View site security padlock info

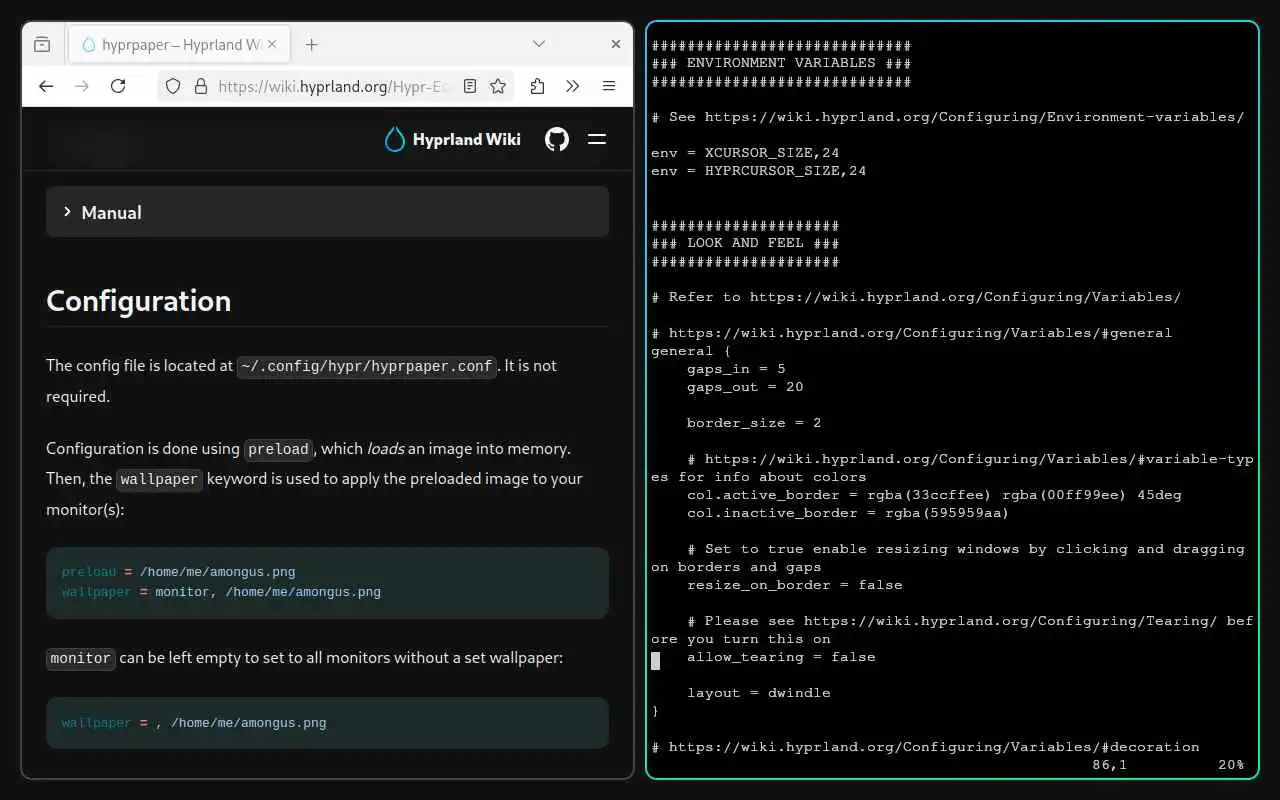click(200, 86)
